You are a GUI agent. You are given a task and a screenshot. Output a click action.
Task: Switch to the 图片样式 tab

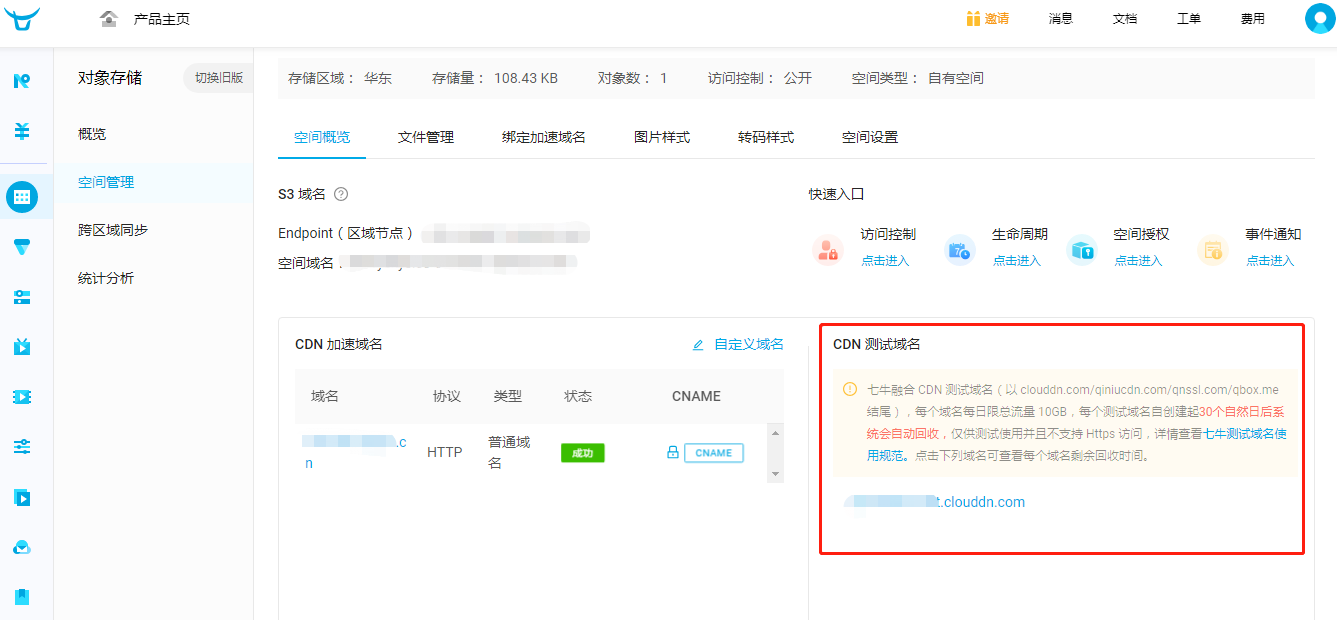[x=662, y=137]
